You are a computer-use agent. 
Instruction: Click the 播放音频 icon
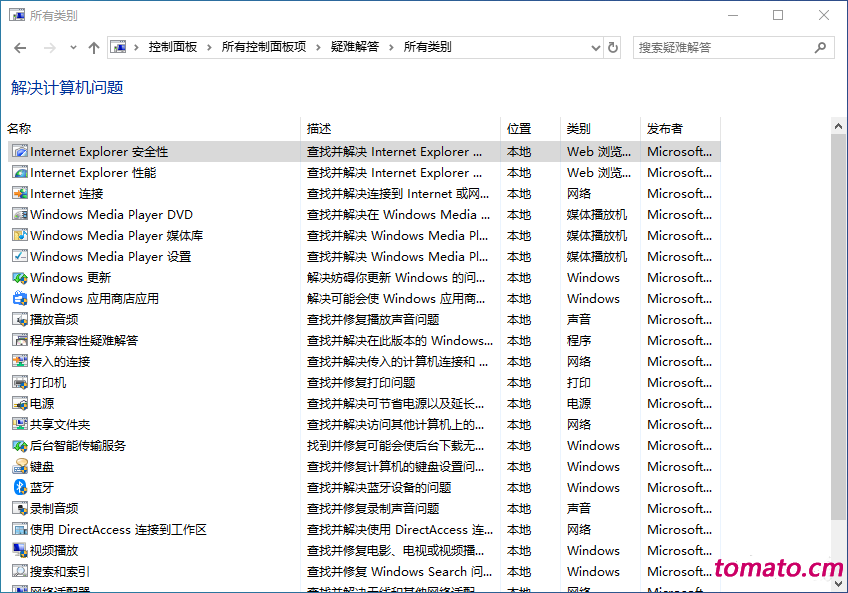pyautogui.click(x=20, y=320)
